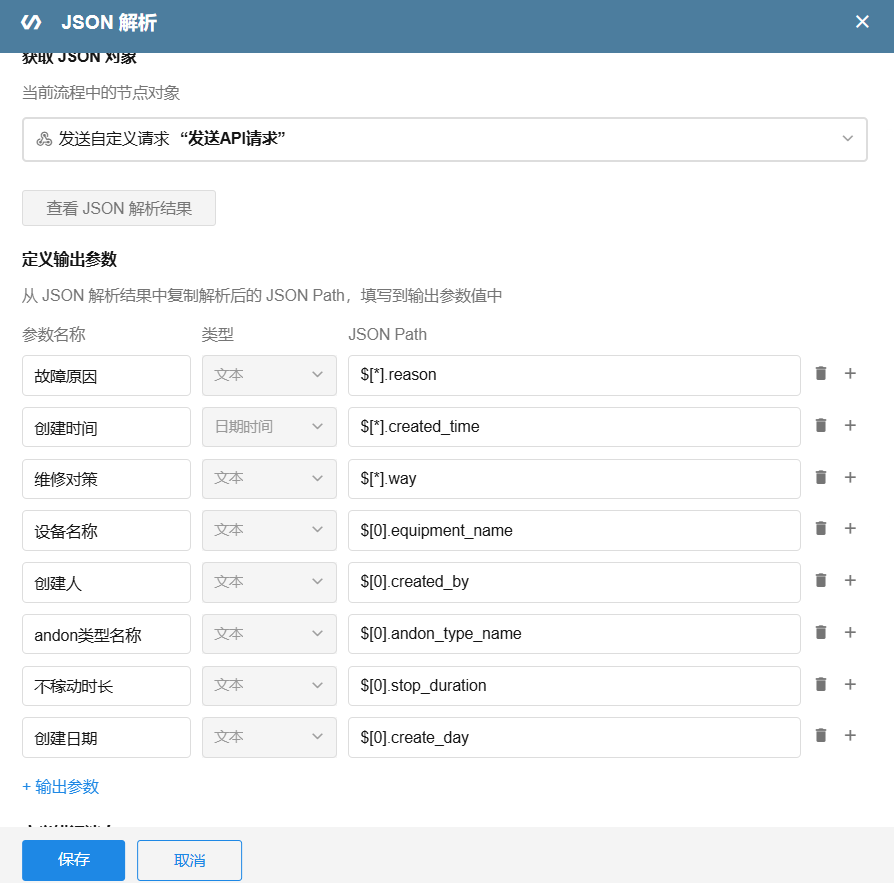Viewport: 894px width, 883px height.
Task: Delete the 维修对策 output parameter
Action: (820, 478)
